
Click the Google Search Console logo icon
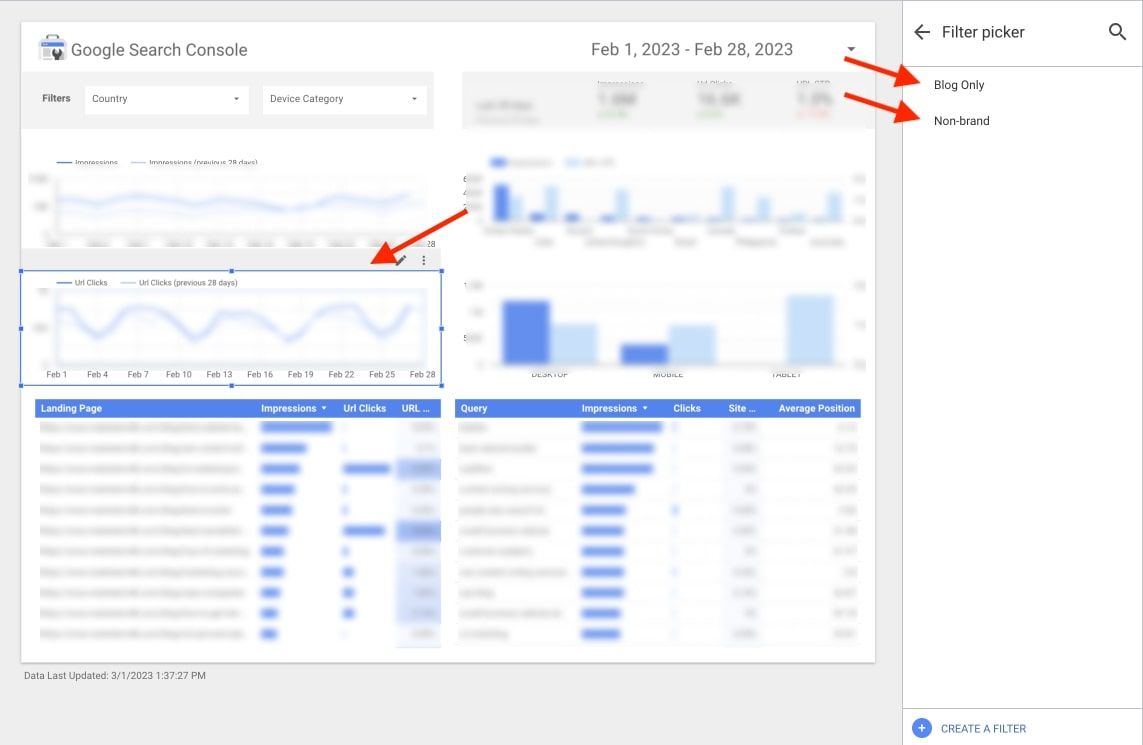point(52,49)
